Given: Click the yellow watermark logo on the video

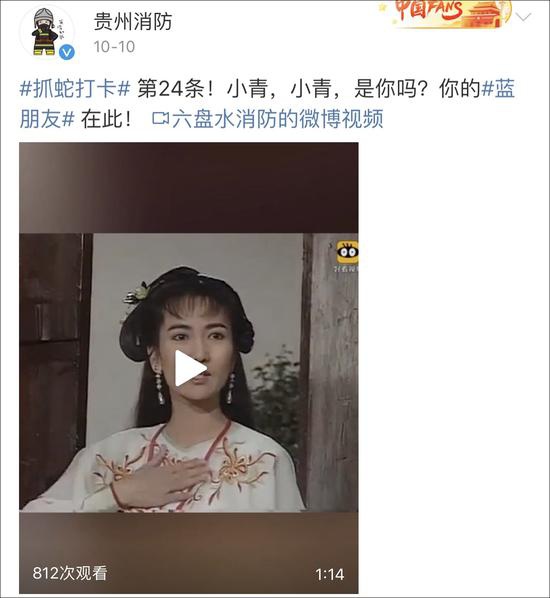Looking at the screenshot, I should tap(347, 252).
